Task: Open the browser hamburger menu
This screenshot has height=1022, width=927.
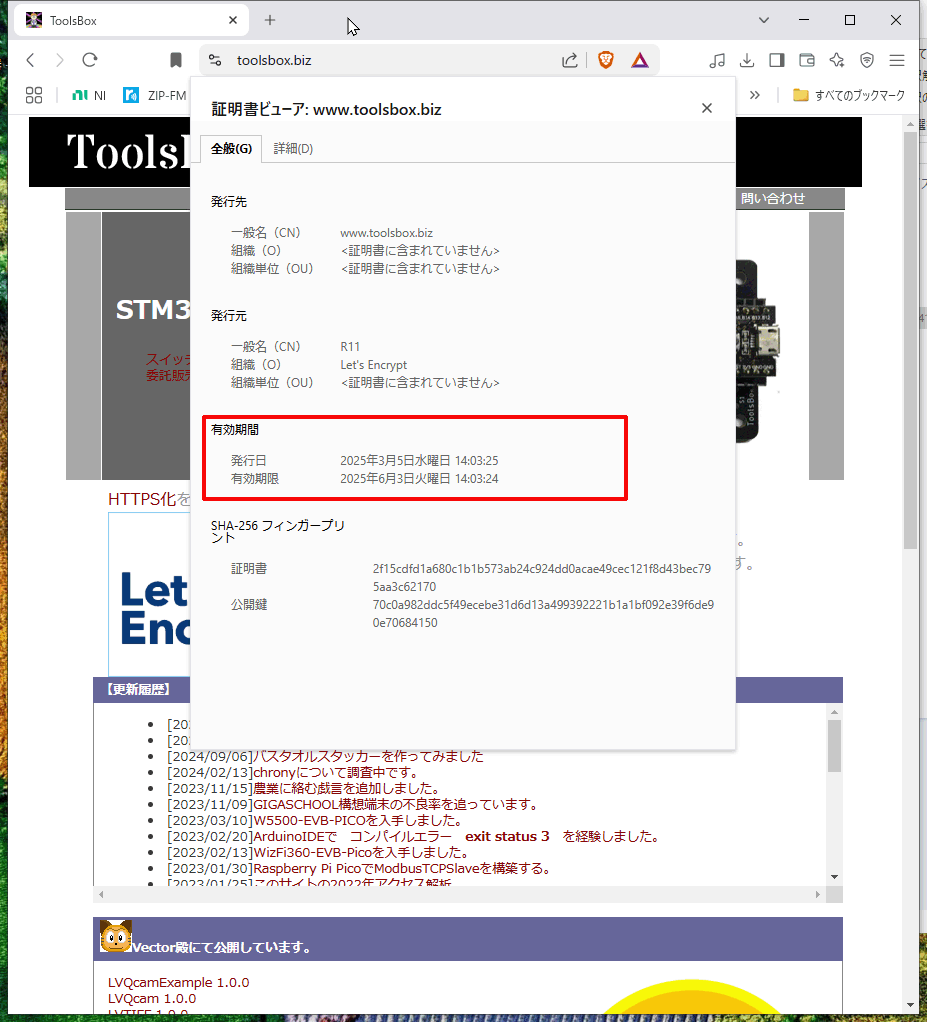Action: 897,61
